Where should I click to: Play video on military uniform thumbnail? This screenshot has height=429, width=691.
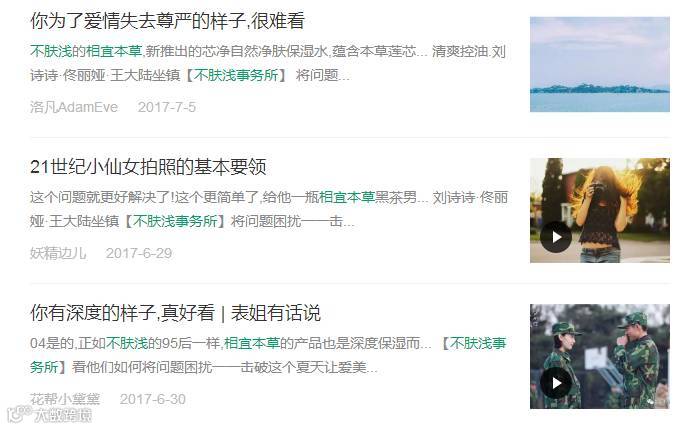pos(556,383)
